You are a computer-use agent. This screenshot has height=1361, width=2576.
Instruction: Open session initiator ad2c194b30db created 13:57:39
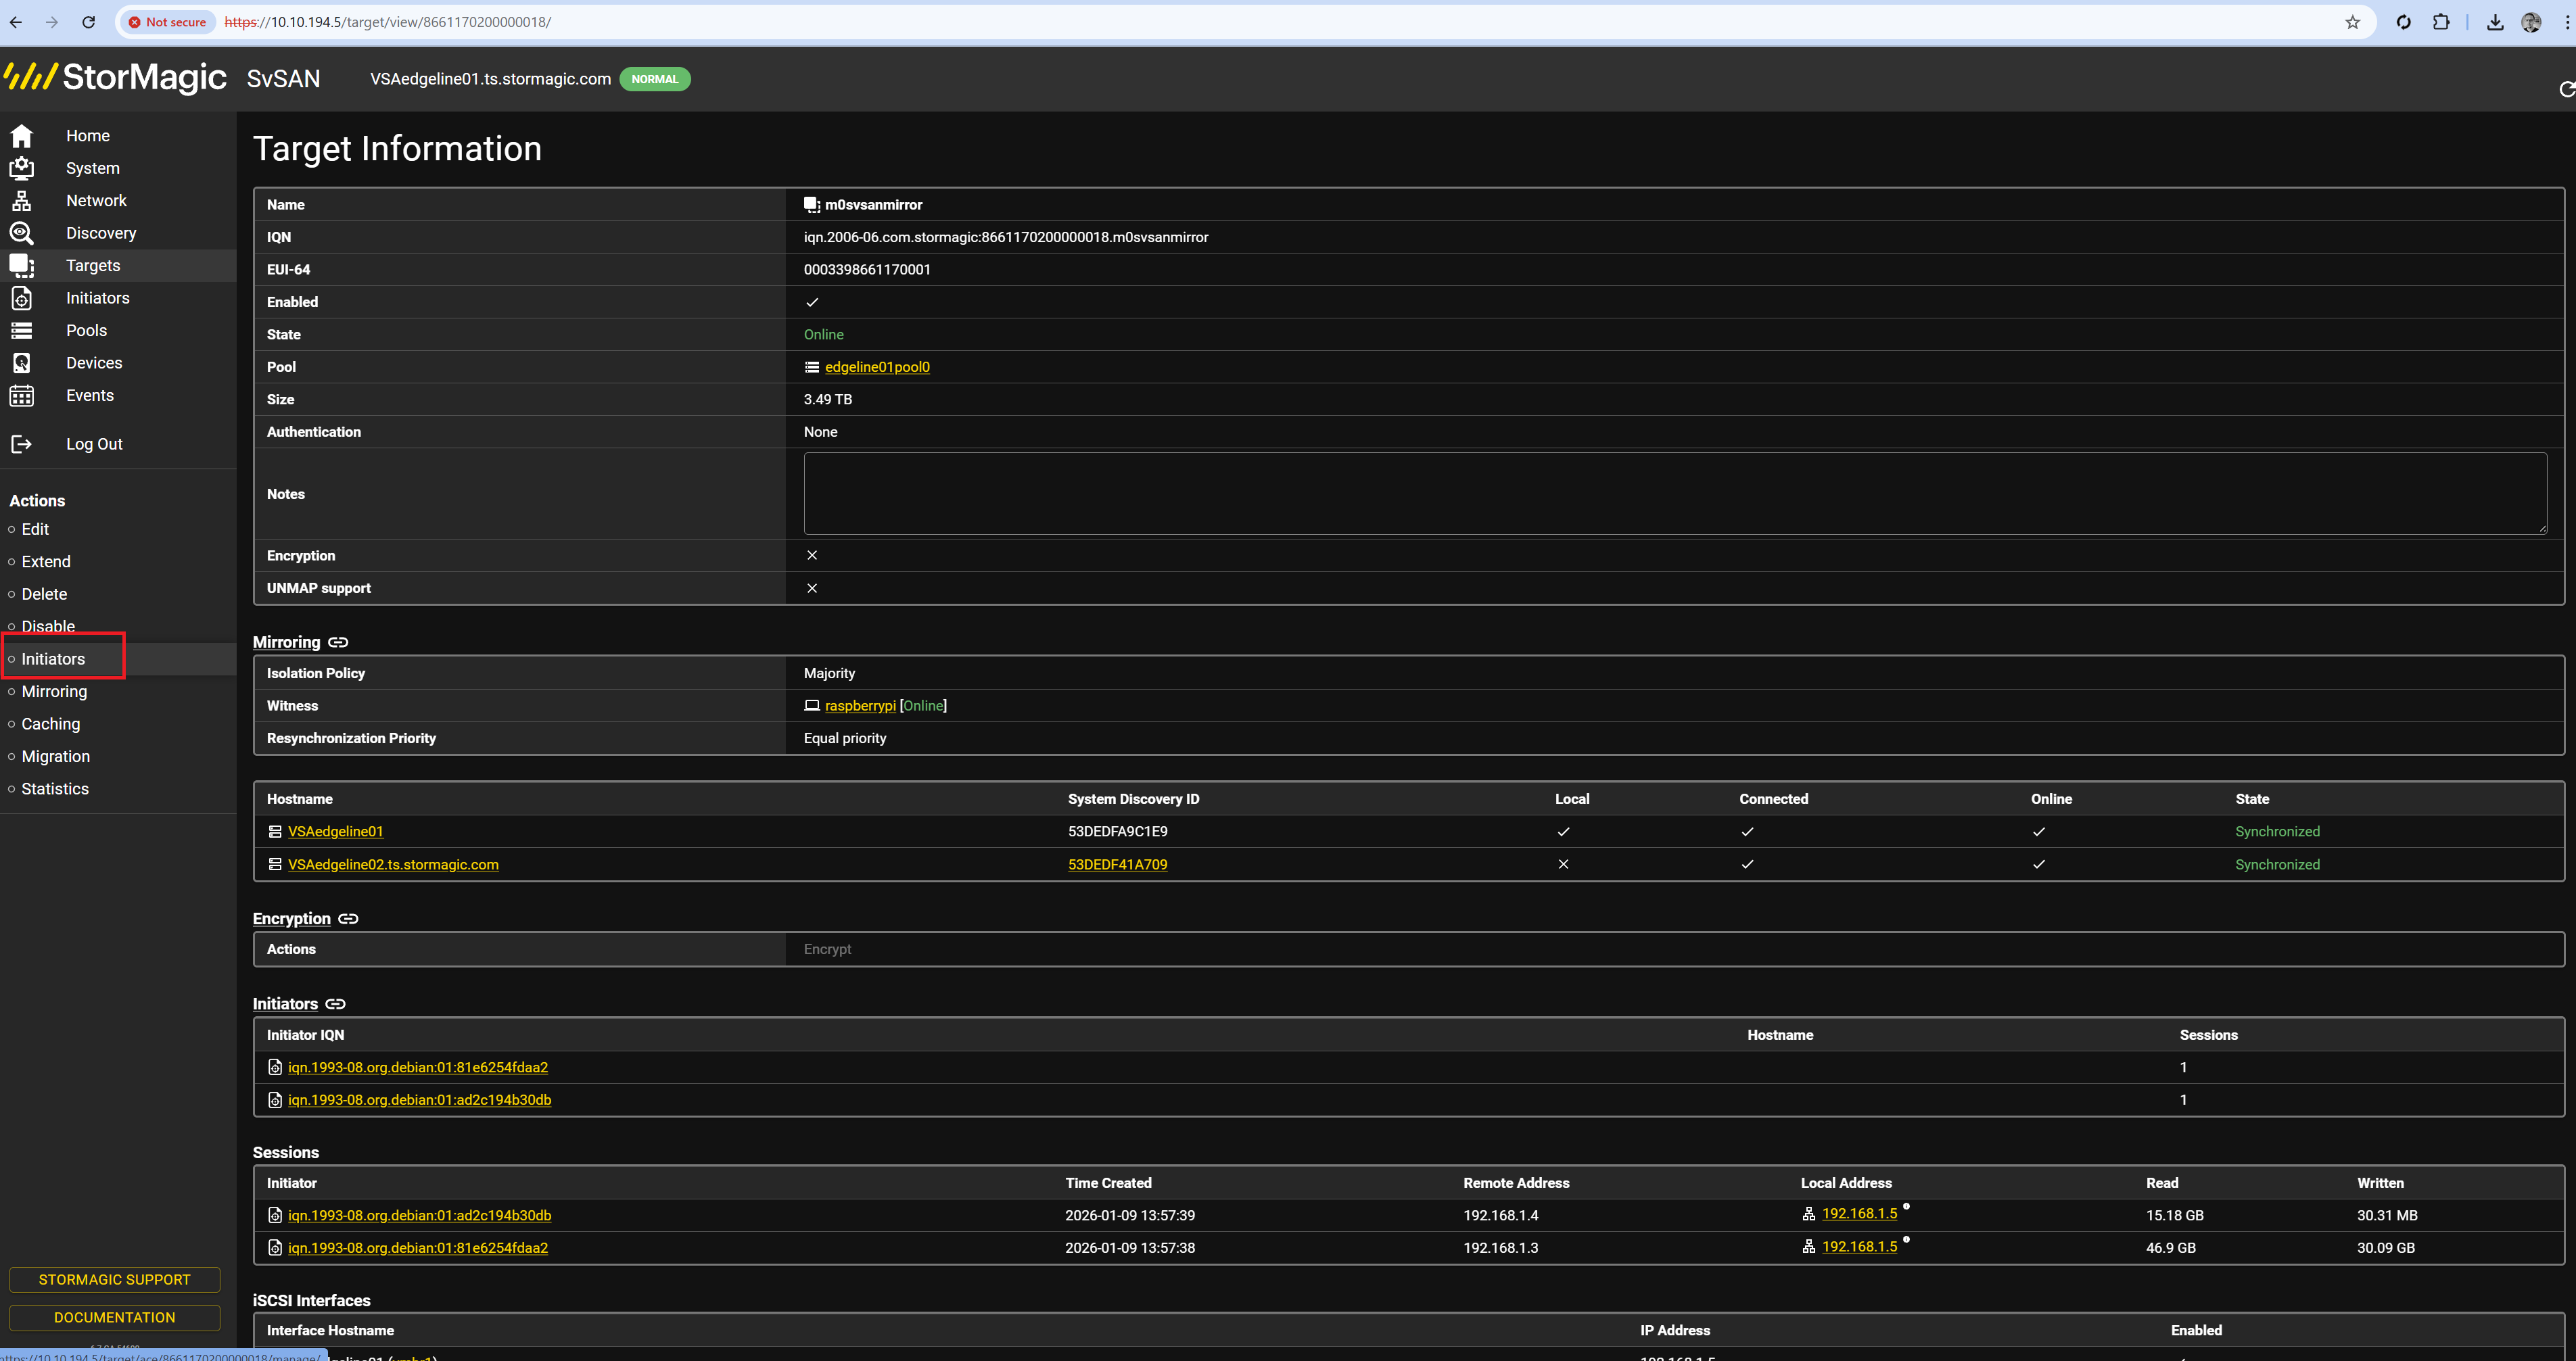(420, 1216)
